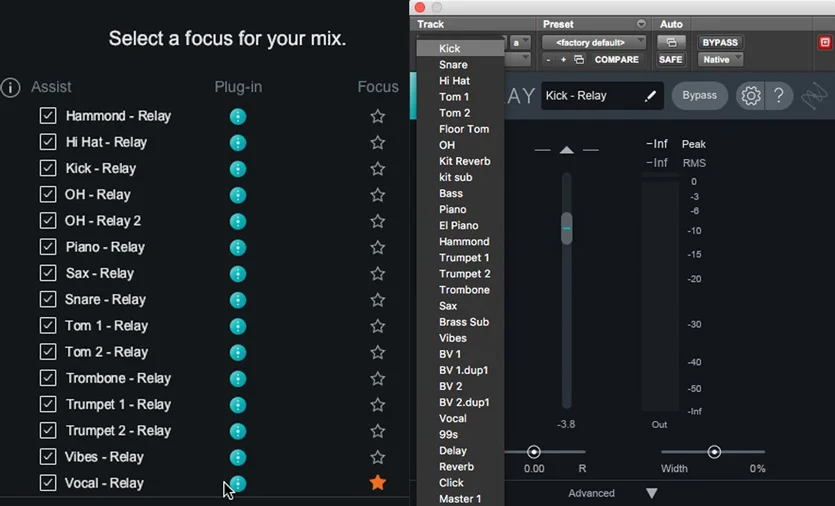Set Kick - Relay as focus star
Image resolution: width=835 pixels, height=506 pixels.
pyautogui.click(x=378, y=168)
